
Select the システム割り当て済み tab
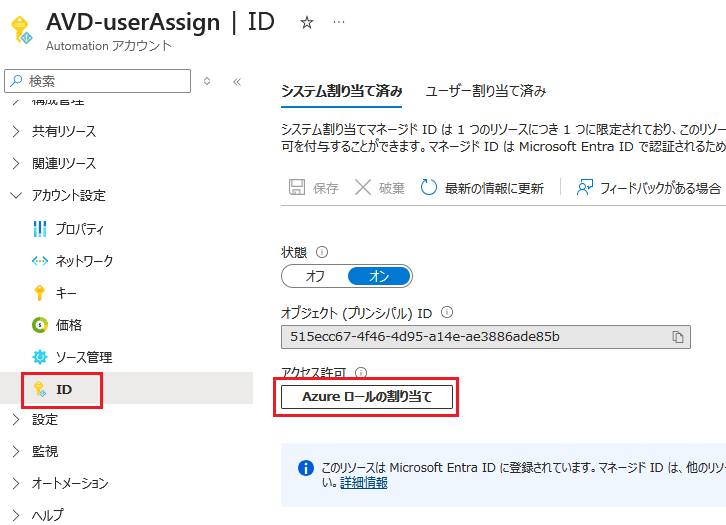pos(341,91)
